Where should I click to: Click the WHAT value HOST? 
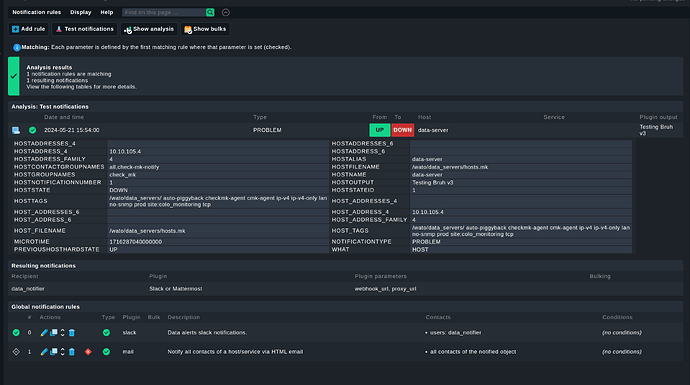420,249
